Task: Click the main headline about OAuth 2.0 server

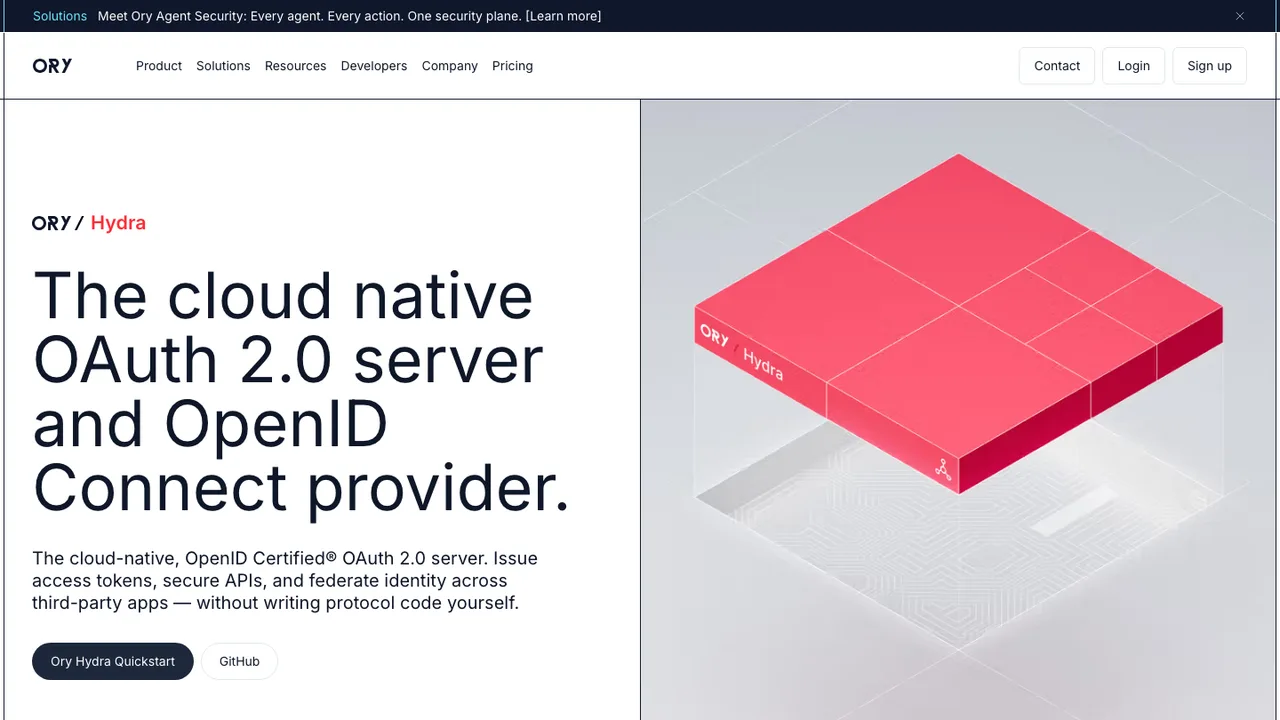Action: point(301,392)
